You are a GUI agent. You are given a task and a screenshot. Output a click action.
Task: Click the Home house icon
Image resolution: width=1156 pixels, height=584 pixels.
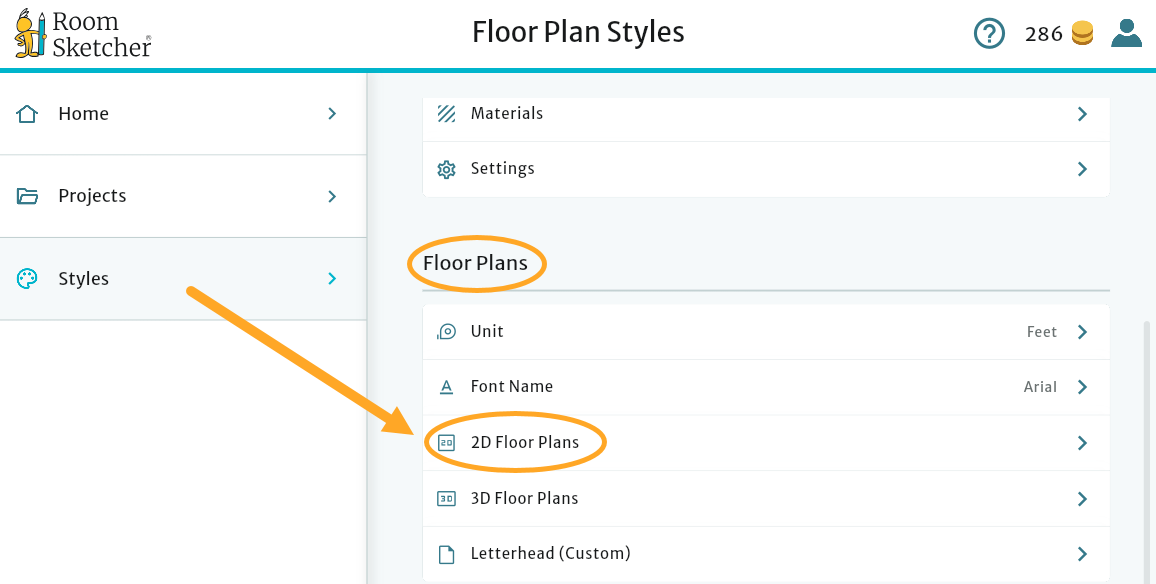(x=28, y=113)
